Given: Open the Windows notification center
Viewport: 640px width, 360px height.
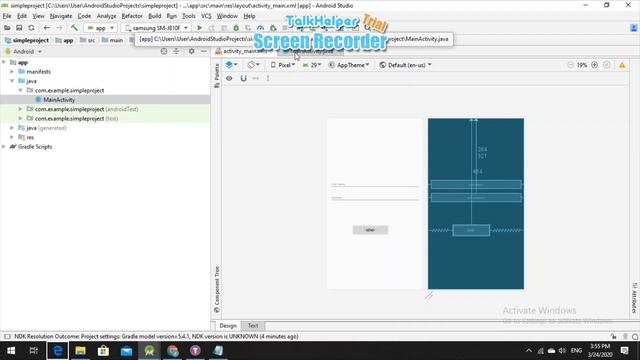Looking at the screenshot, I should pos(624,351).
